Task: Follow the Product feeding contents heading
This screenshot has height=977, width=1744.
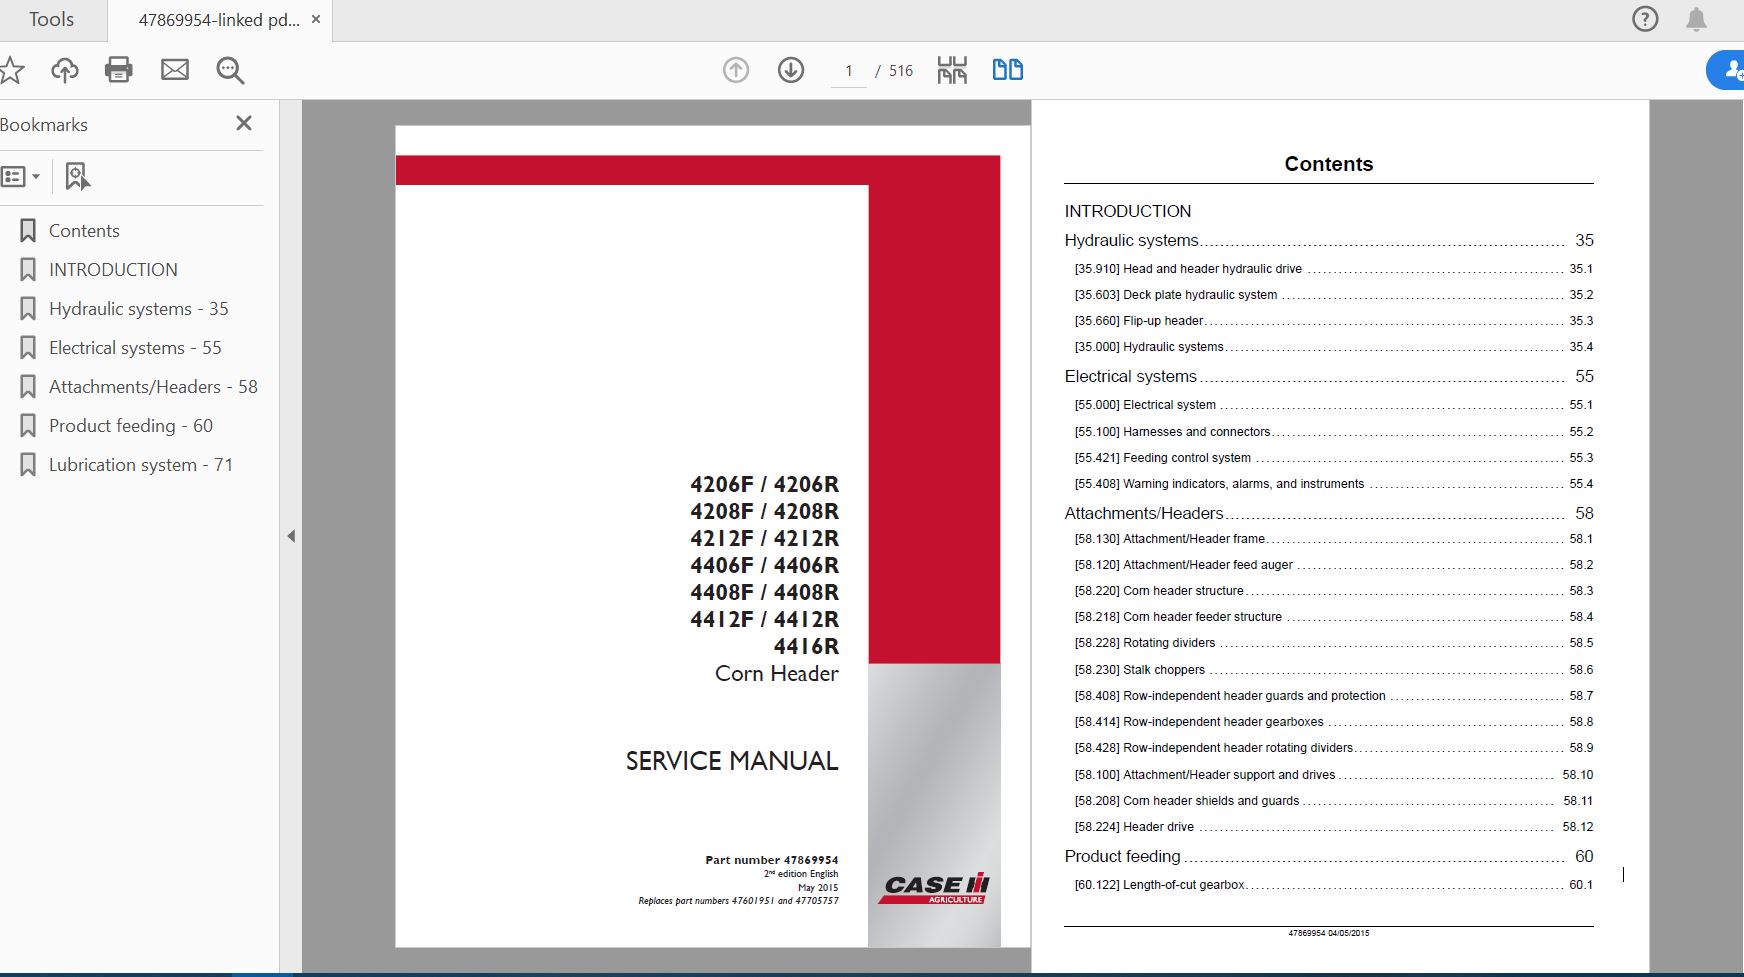Action: point(1329,857)
